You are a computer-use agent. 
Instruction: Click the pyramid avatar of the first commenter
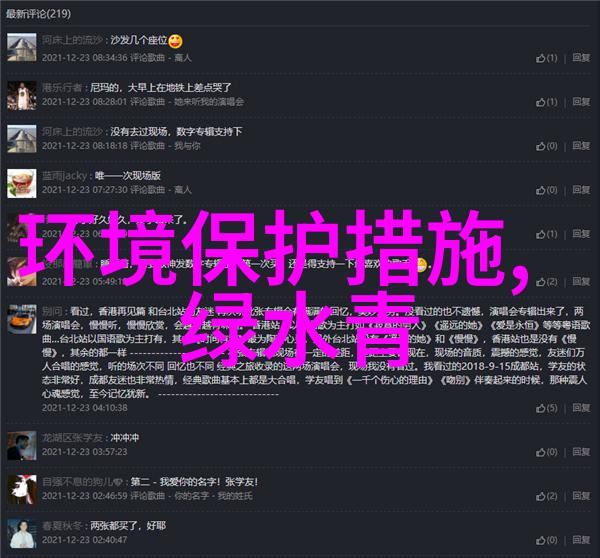pos(22,47)
